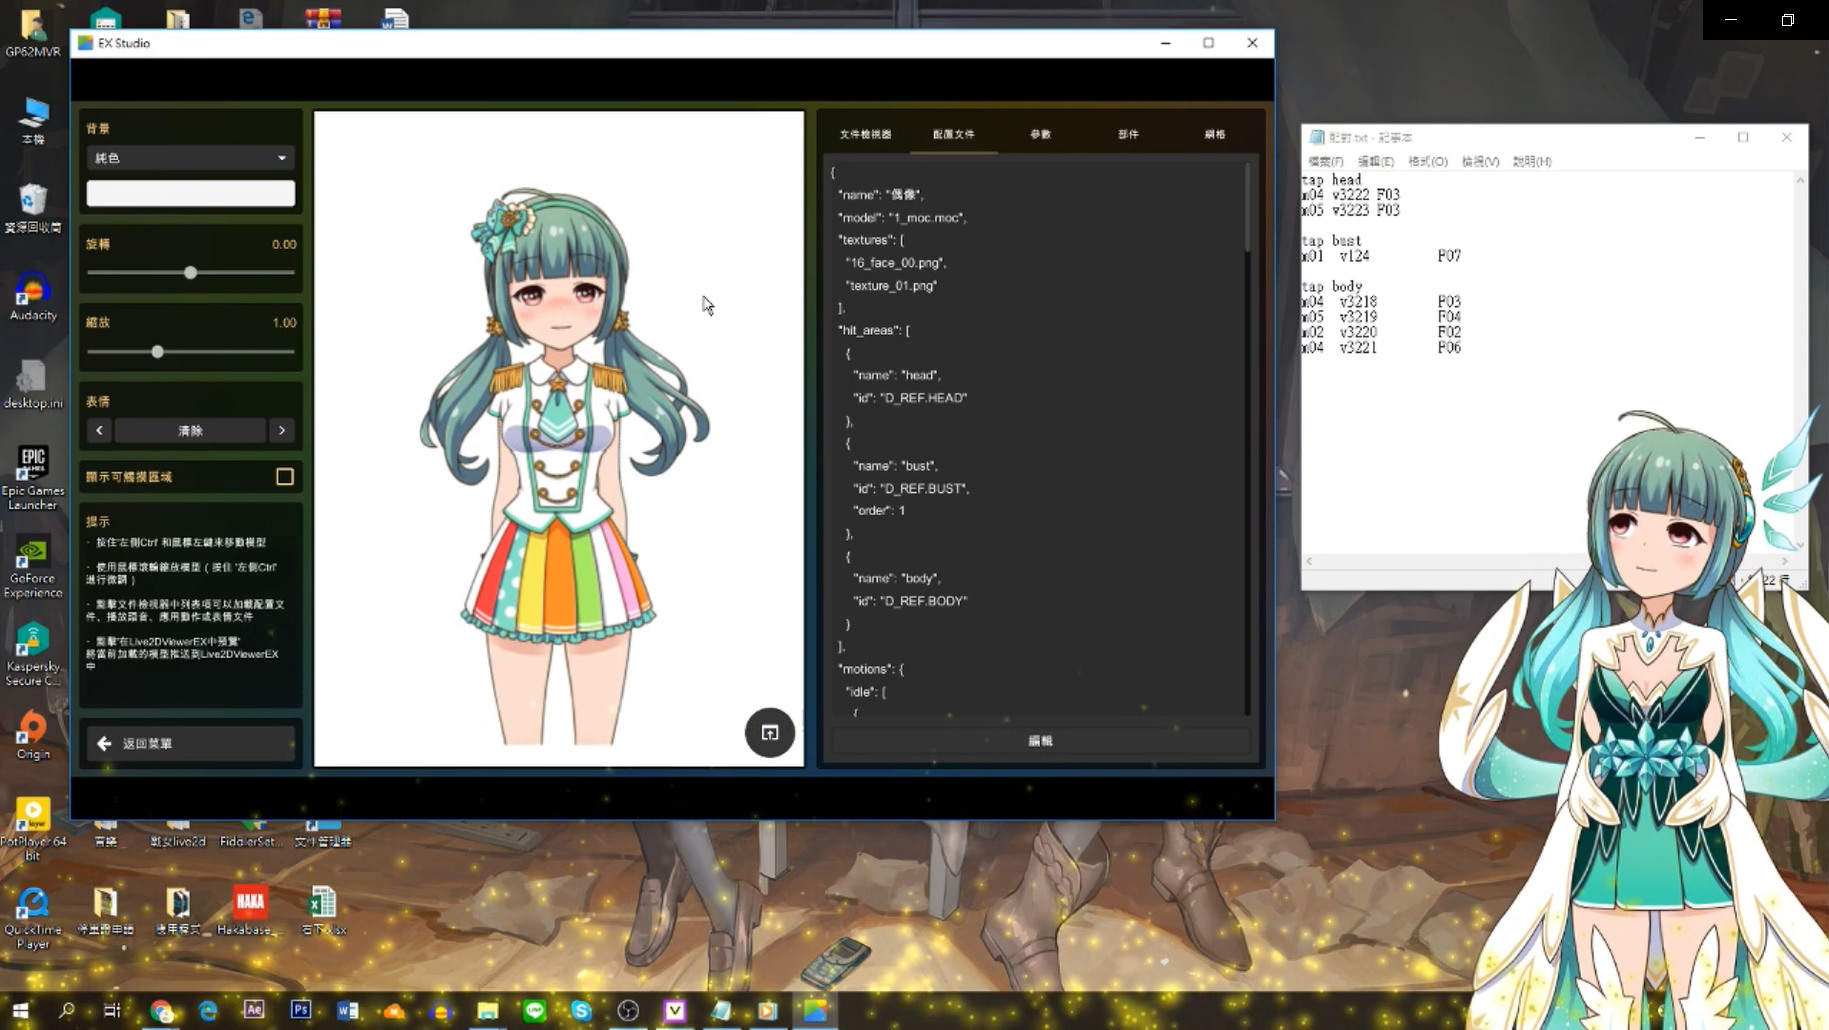Enable the 顯示可觸摸區域 touchable-area checkbox
Screen dimensions: 1829x1030
click(285, 477)
